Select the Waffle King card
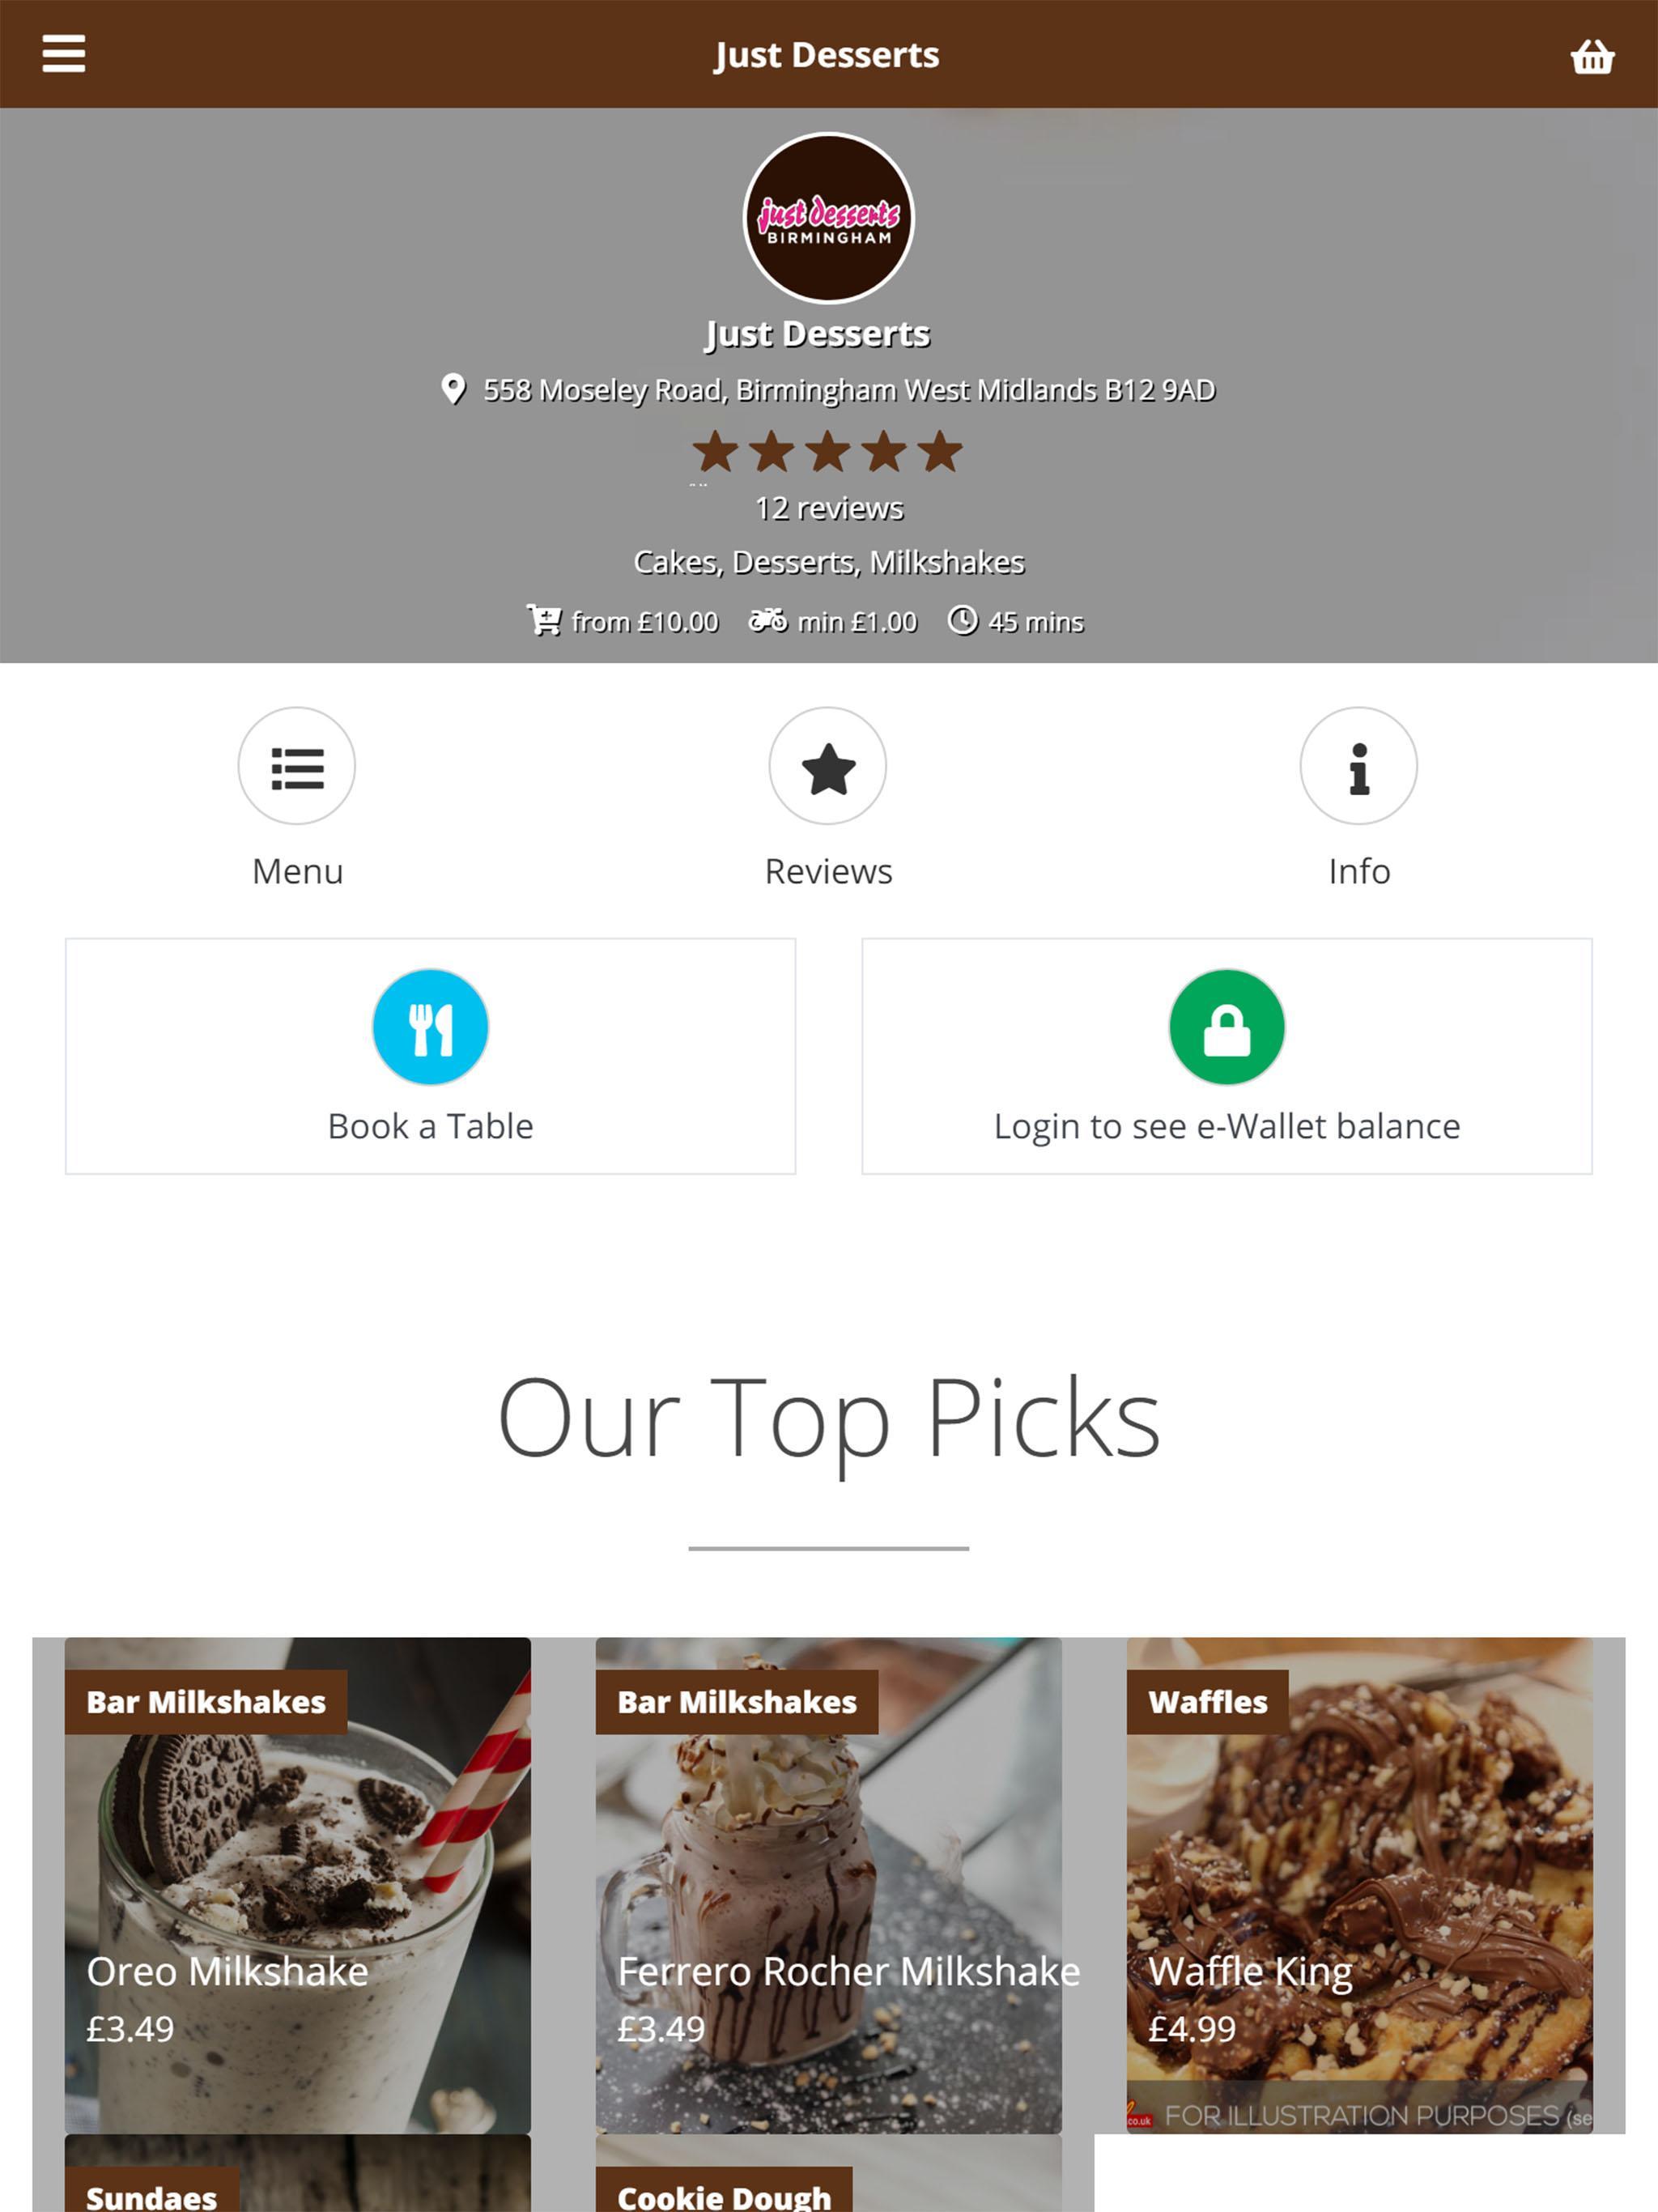The height and width of the screenshot is (2212, 1658). point(1360,1885)
